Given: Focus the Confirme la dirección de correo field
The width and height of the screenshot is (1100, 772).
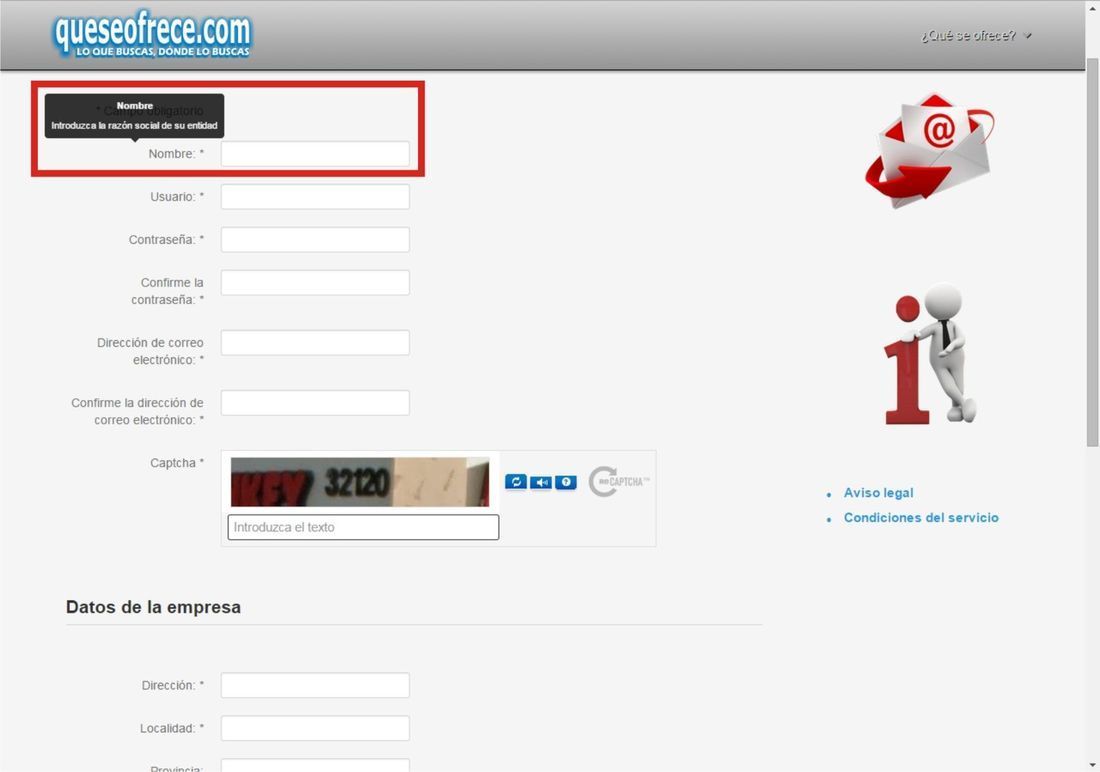Looking at the screenshot, I should point(315,403).
